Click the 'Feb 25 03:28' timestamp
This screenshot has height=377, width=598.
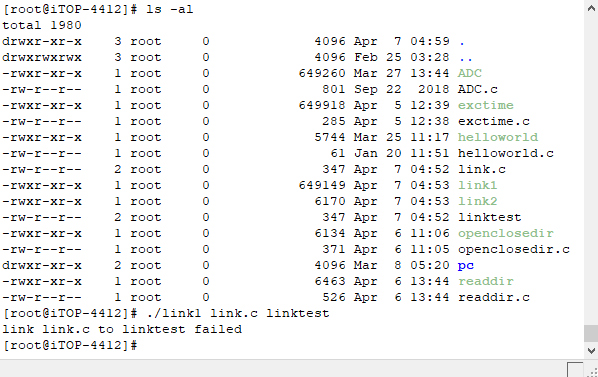tap(402, 57)
